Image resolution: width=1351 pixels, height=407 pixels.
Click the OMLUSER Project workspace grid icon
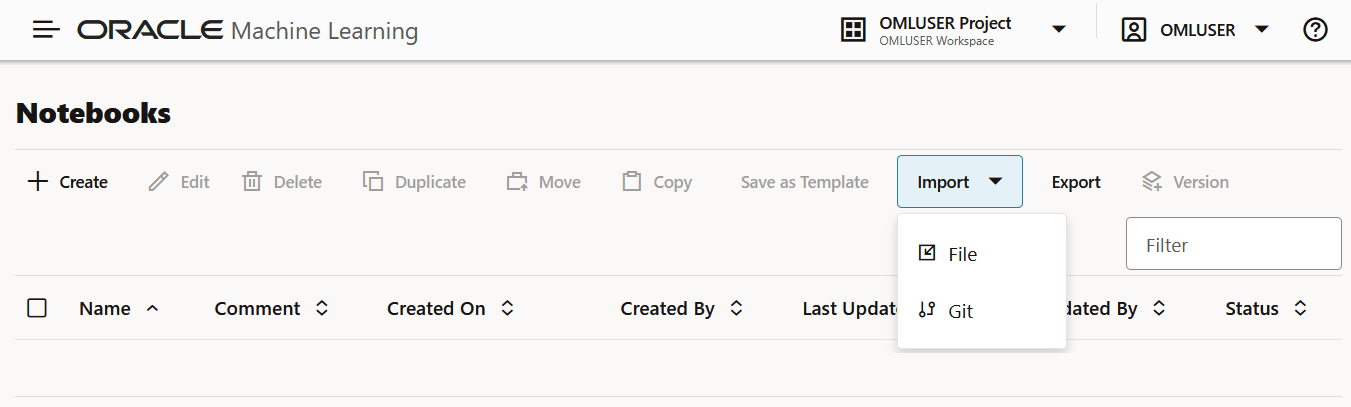pos(852,30)
